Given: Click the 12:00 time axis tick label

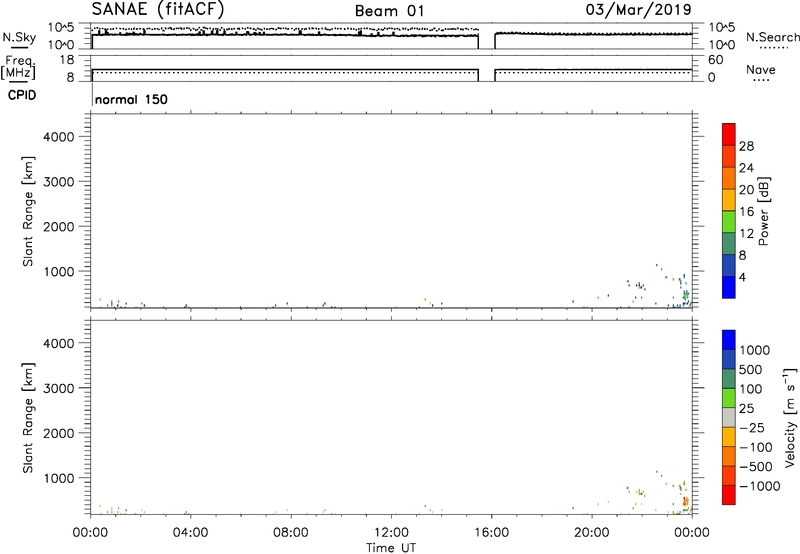Looking at the screenshot, I should point(391,533).
